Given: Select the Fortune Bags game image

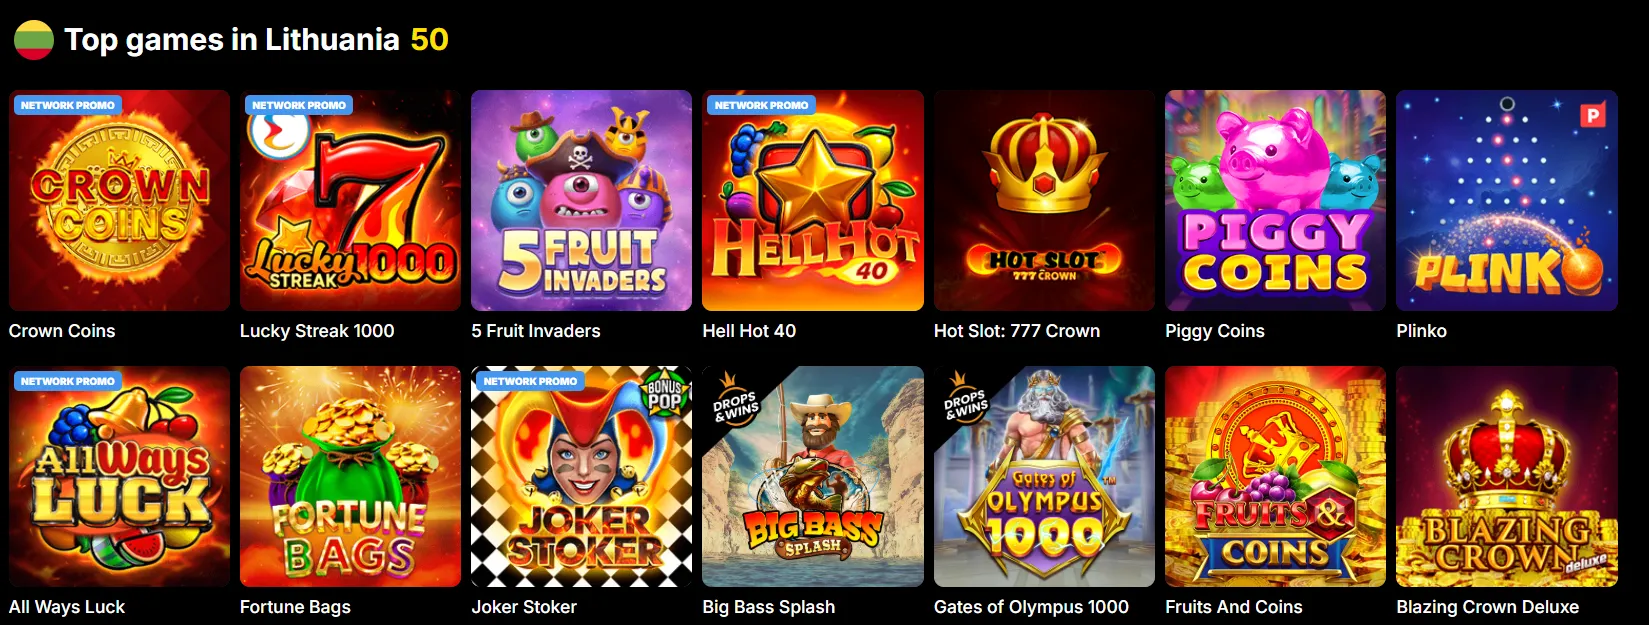Looking at the screenshot, I should point(350,476).
